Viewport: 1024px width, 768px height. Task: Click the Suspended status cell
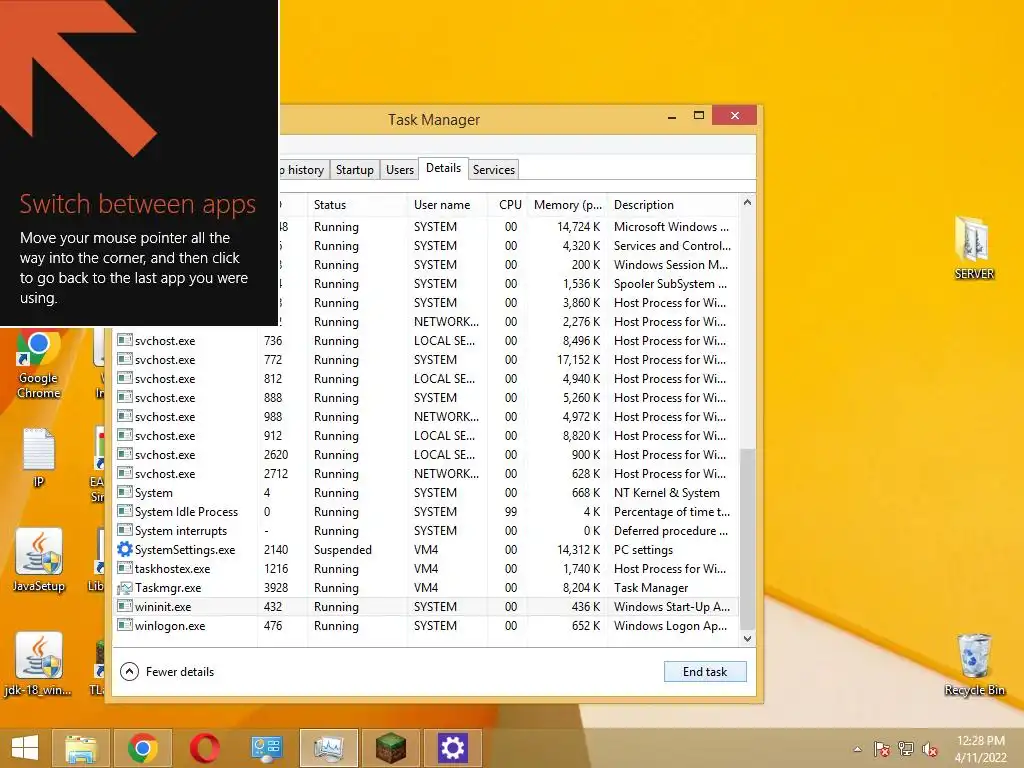342,549
